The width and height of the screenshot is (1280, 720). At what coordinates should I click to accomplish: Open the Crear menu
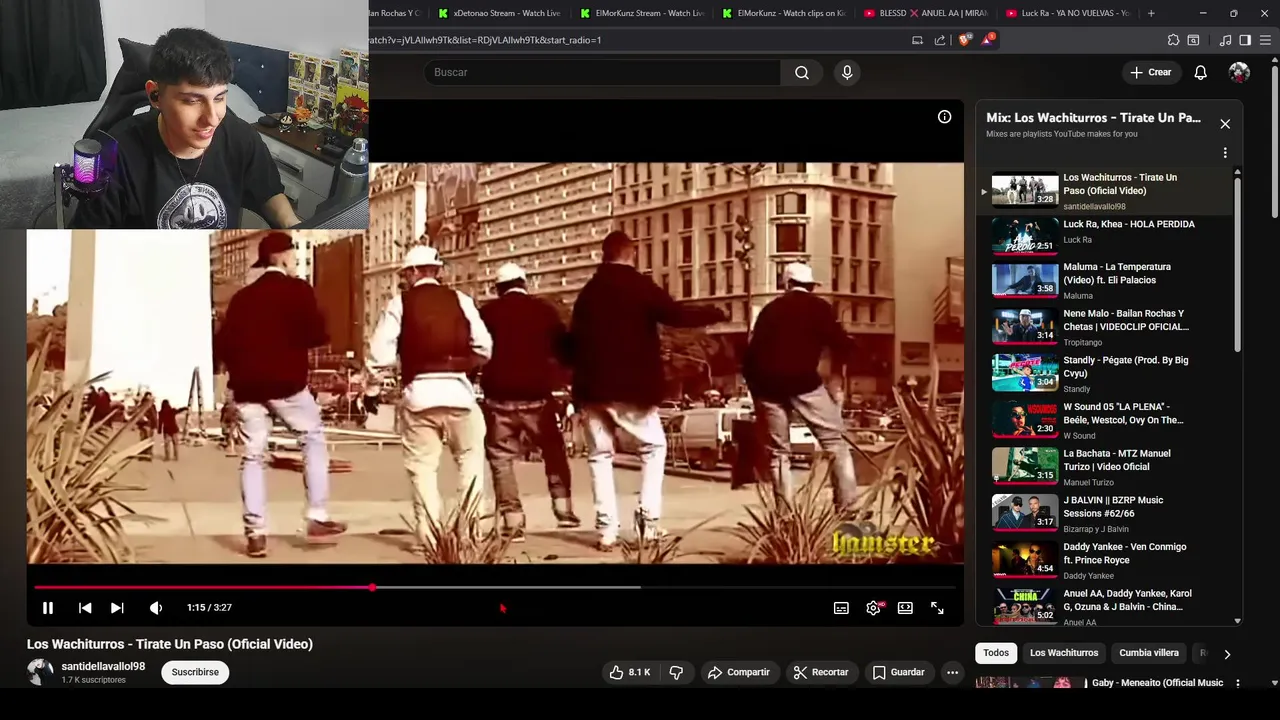1150,72
